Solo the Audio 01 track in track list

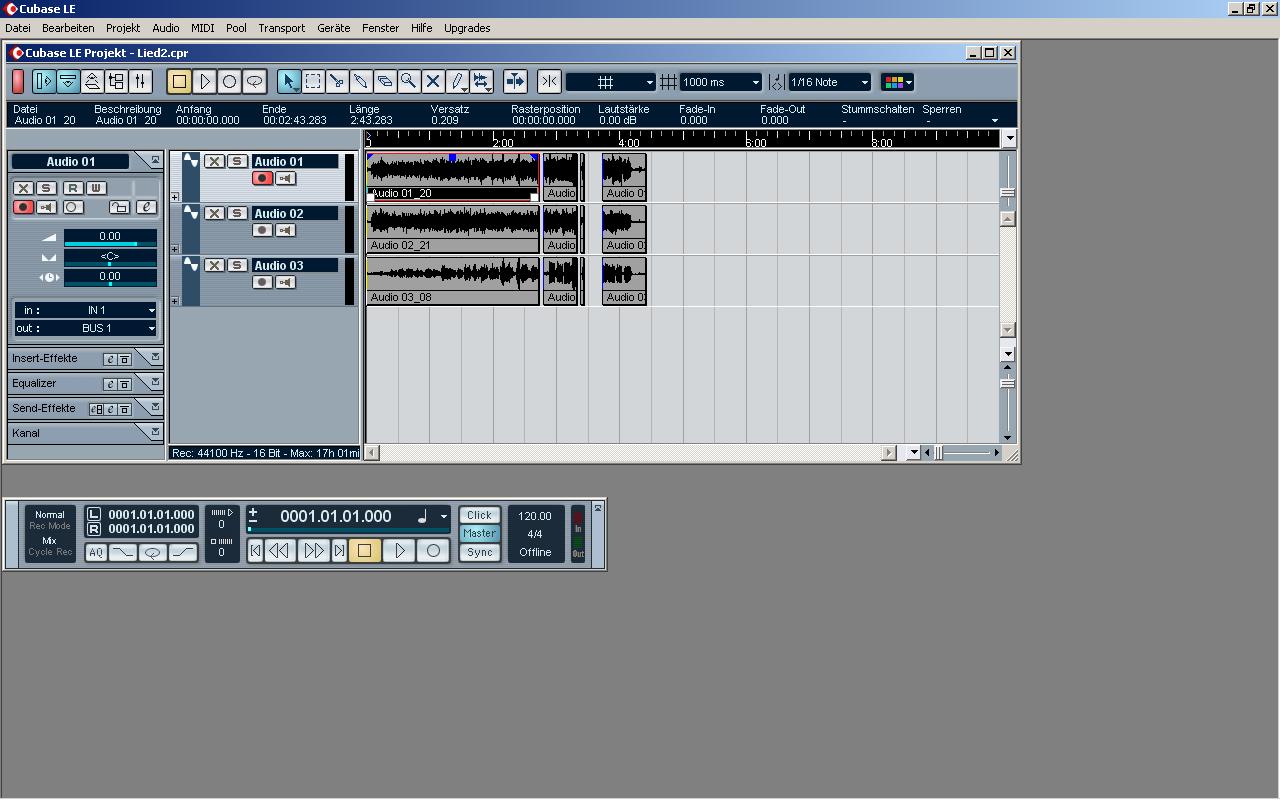click(237, 161)
